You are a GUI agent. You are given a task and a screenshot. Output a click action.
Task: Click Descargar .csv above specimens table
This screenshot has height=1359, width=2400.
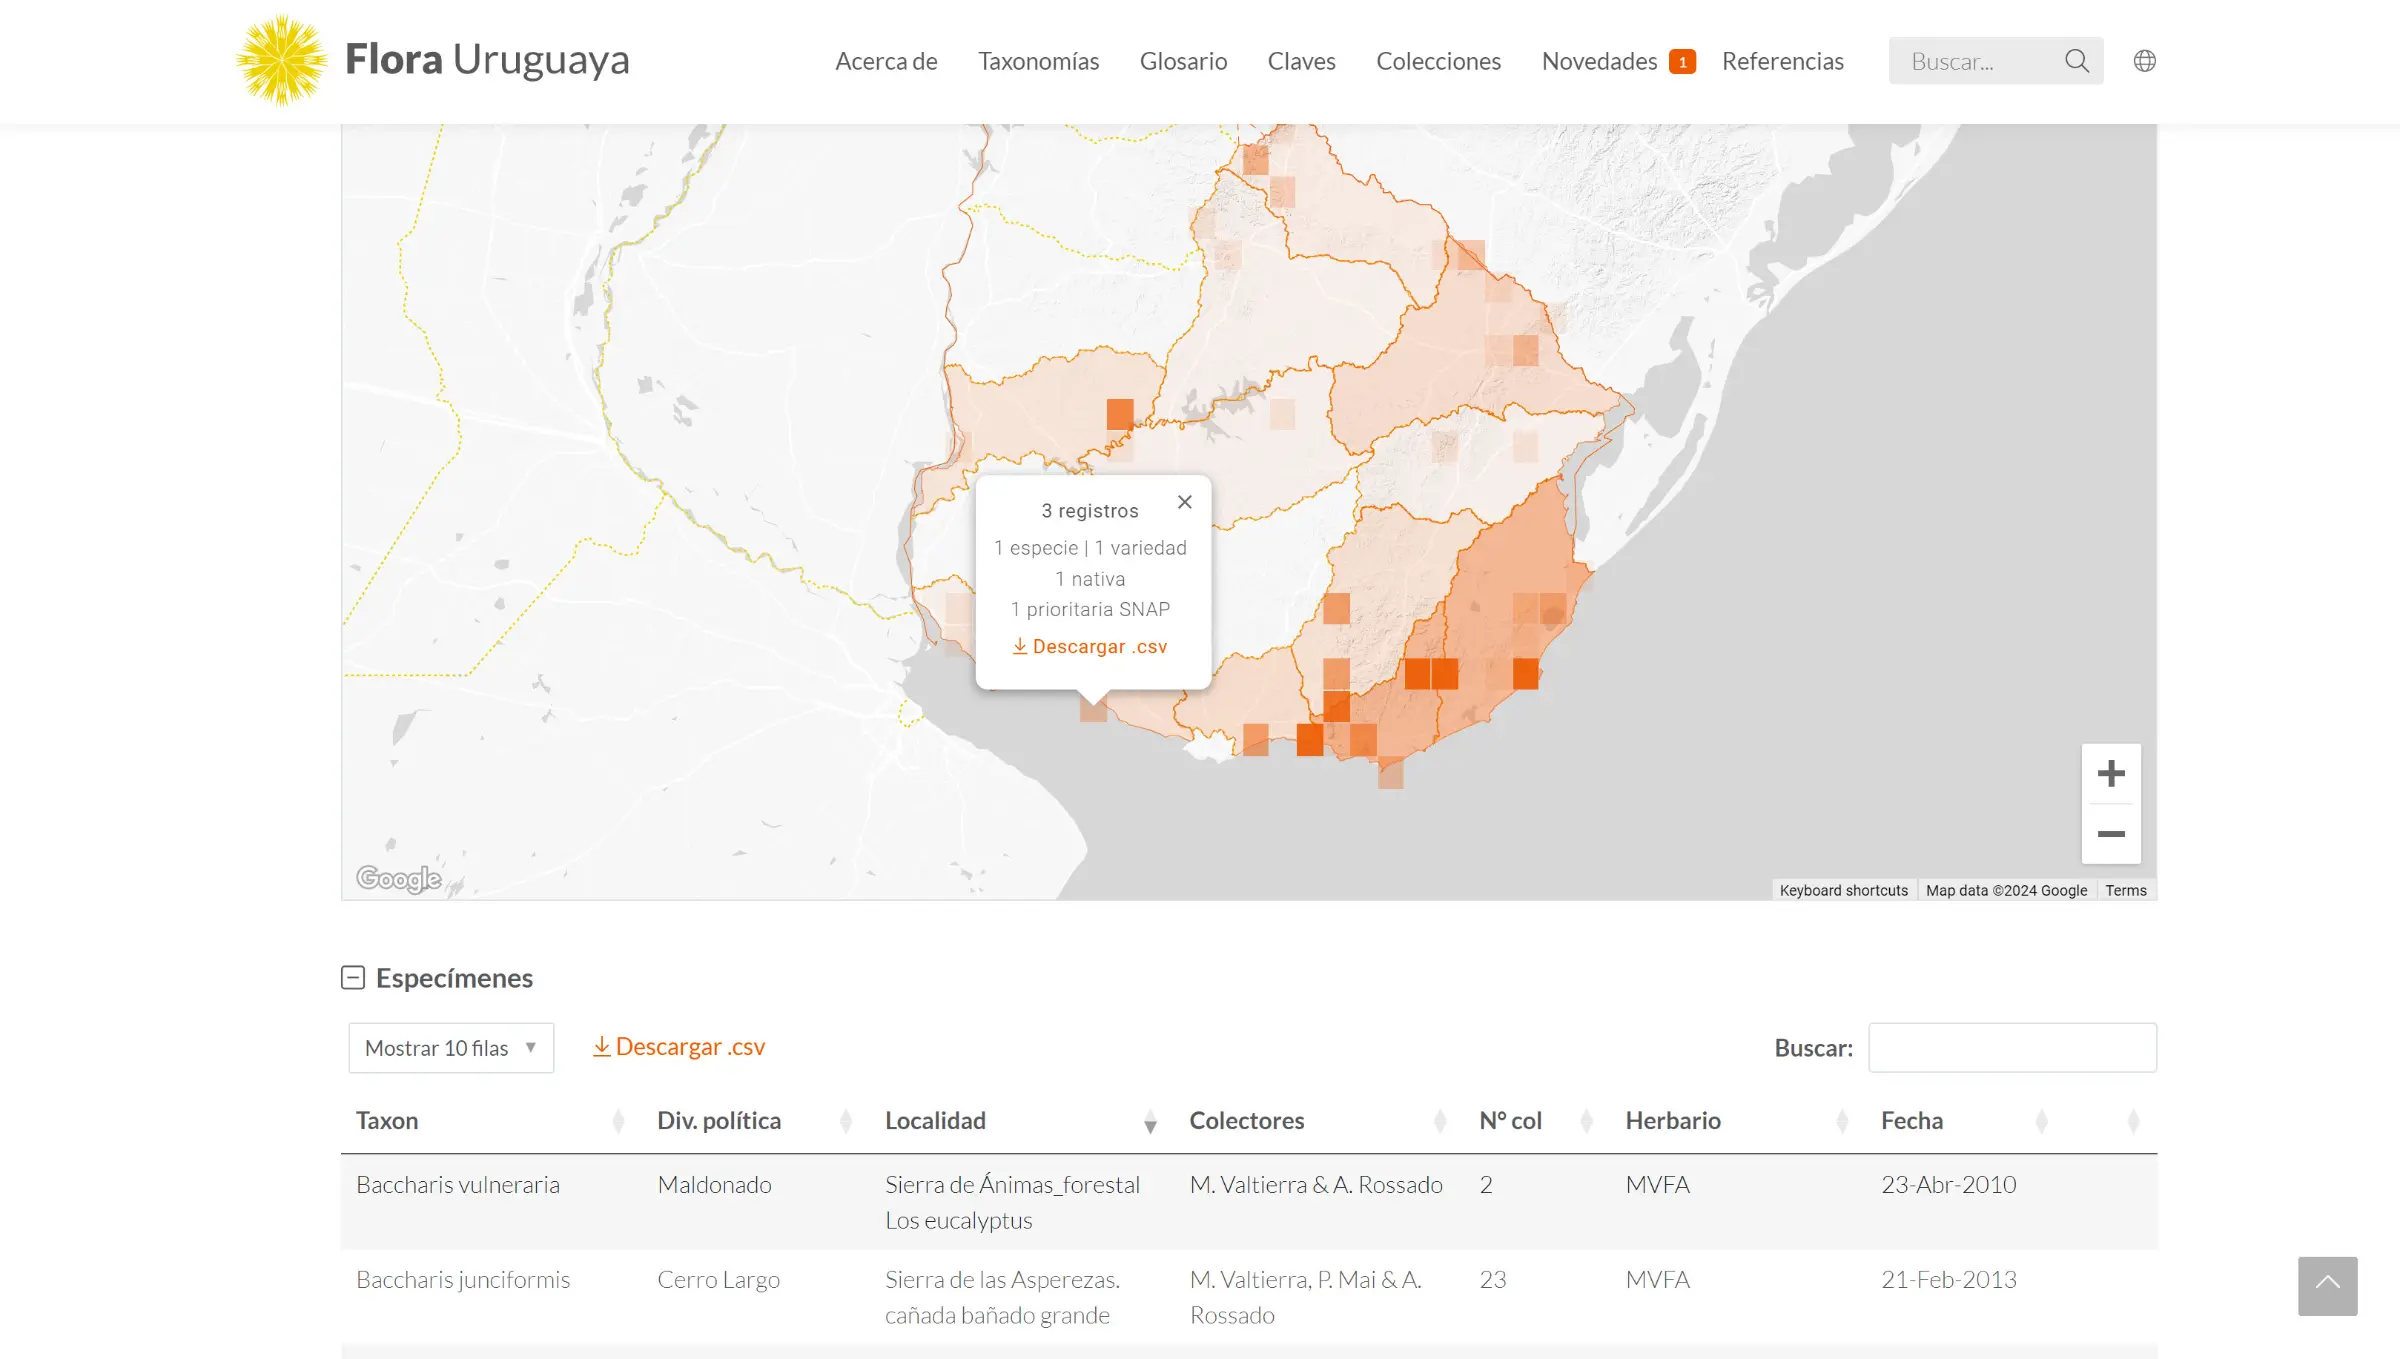[x=679, y=1046]
